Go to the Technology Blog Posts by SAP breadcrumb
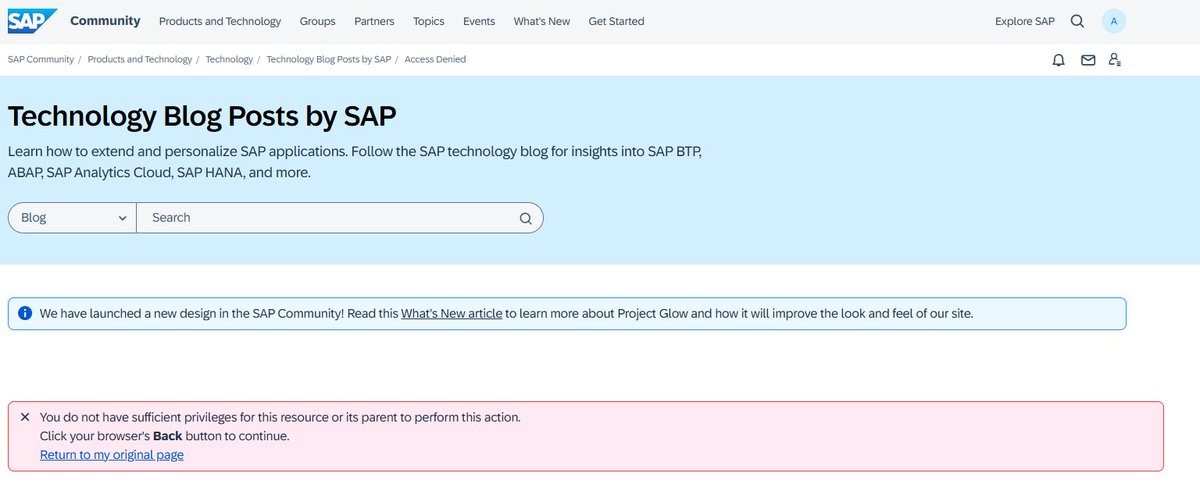Screen dimensions: 1200x498 click(x=329, y=60)
